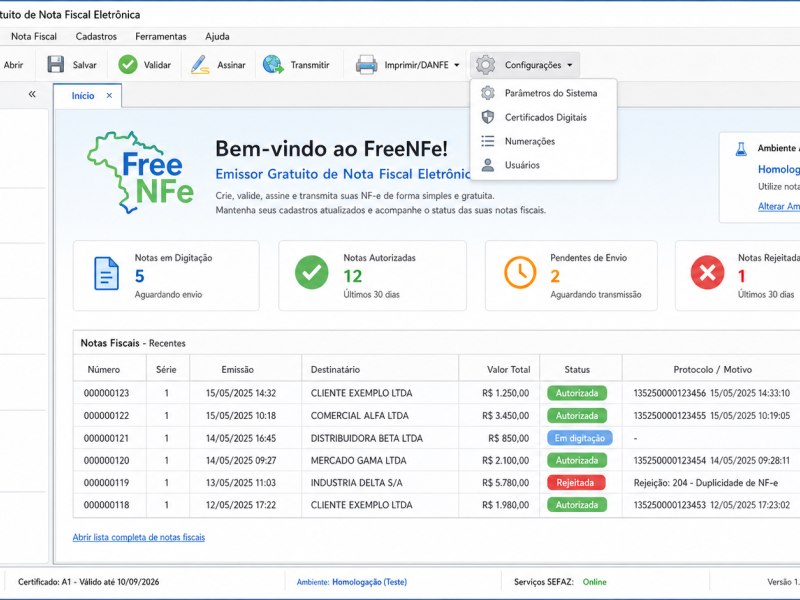Screen dimensions: 800x600
Task: Click the Alterar Ambiente link
Action: [779, 206]
